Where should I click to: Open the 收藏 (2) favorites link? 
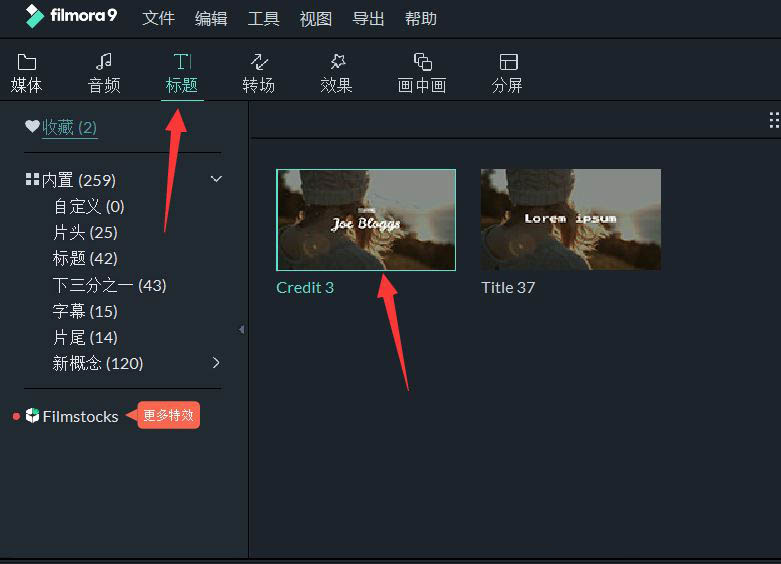point(70,128)
